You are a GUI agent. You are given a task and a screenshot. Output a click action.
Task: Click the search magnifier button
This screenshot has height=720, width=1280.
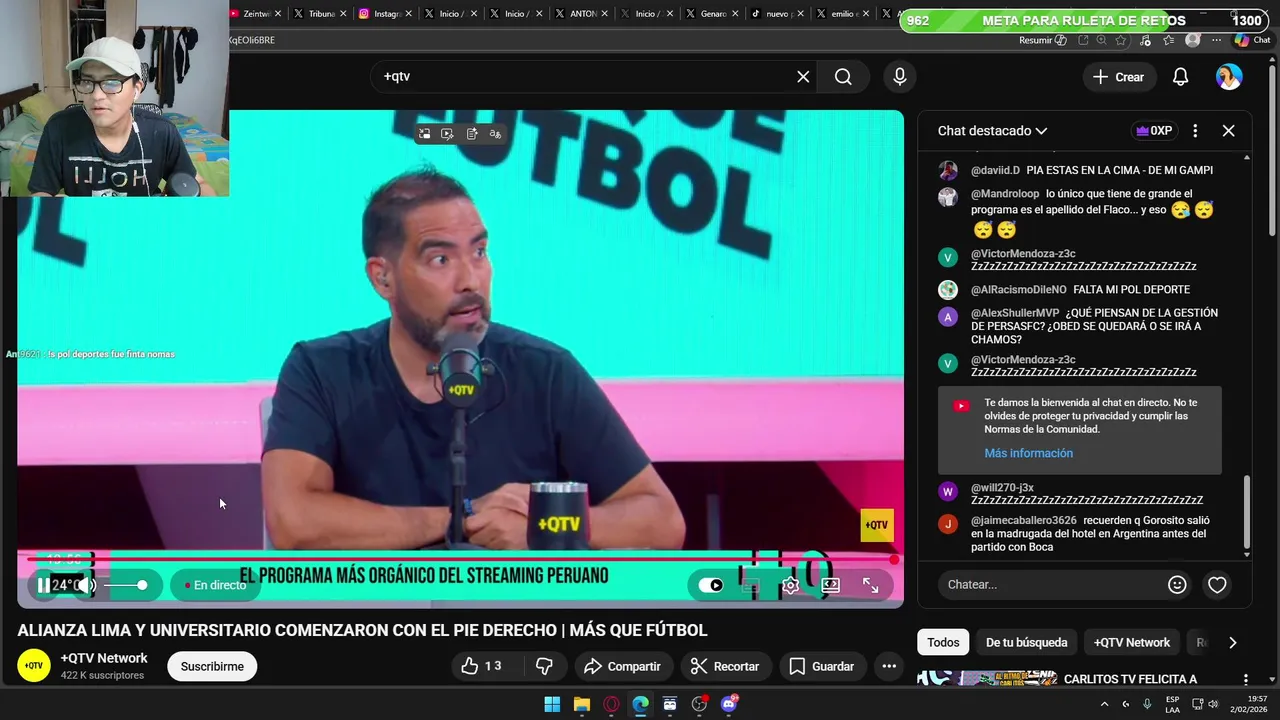pos(843,77)
